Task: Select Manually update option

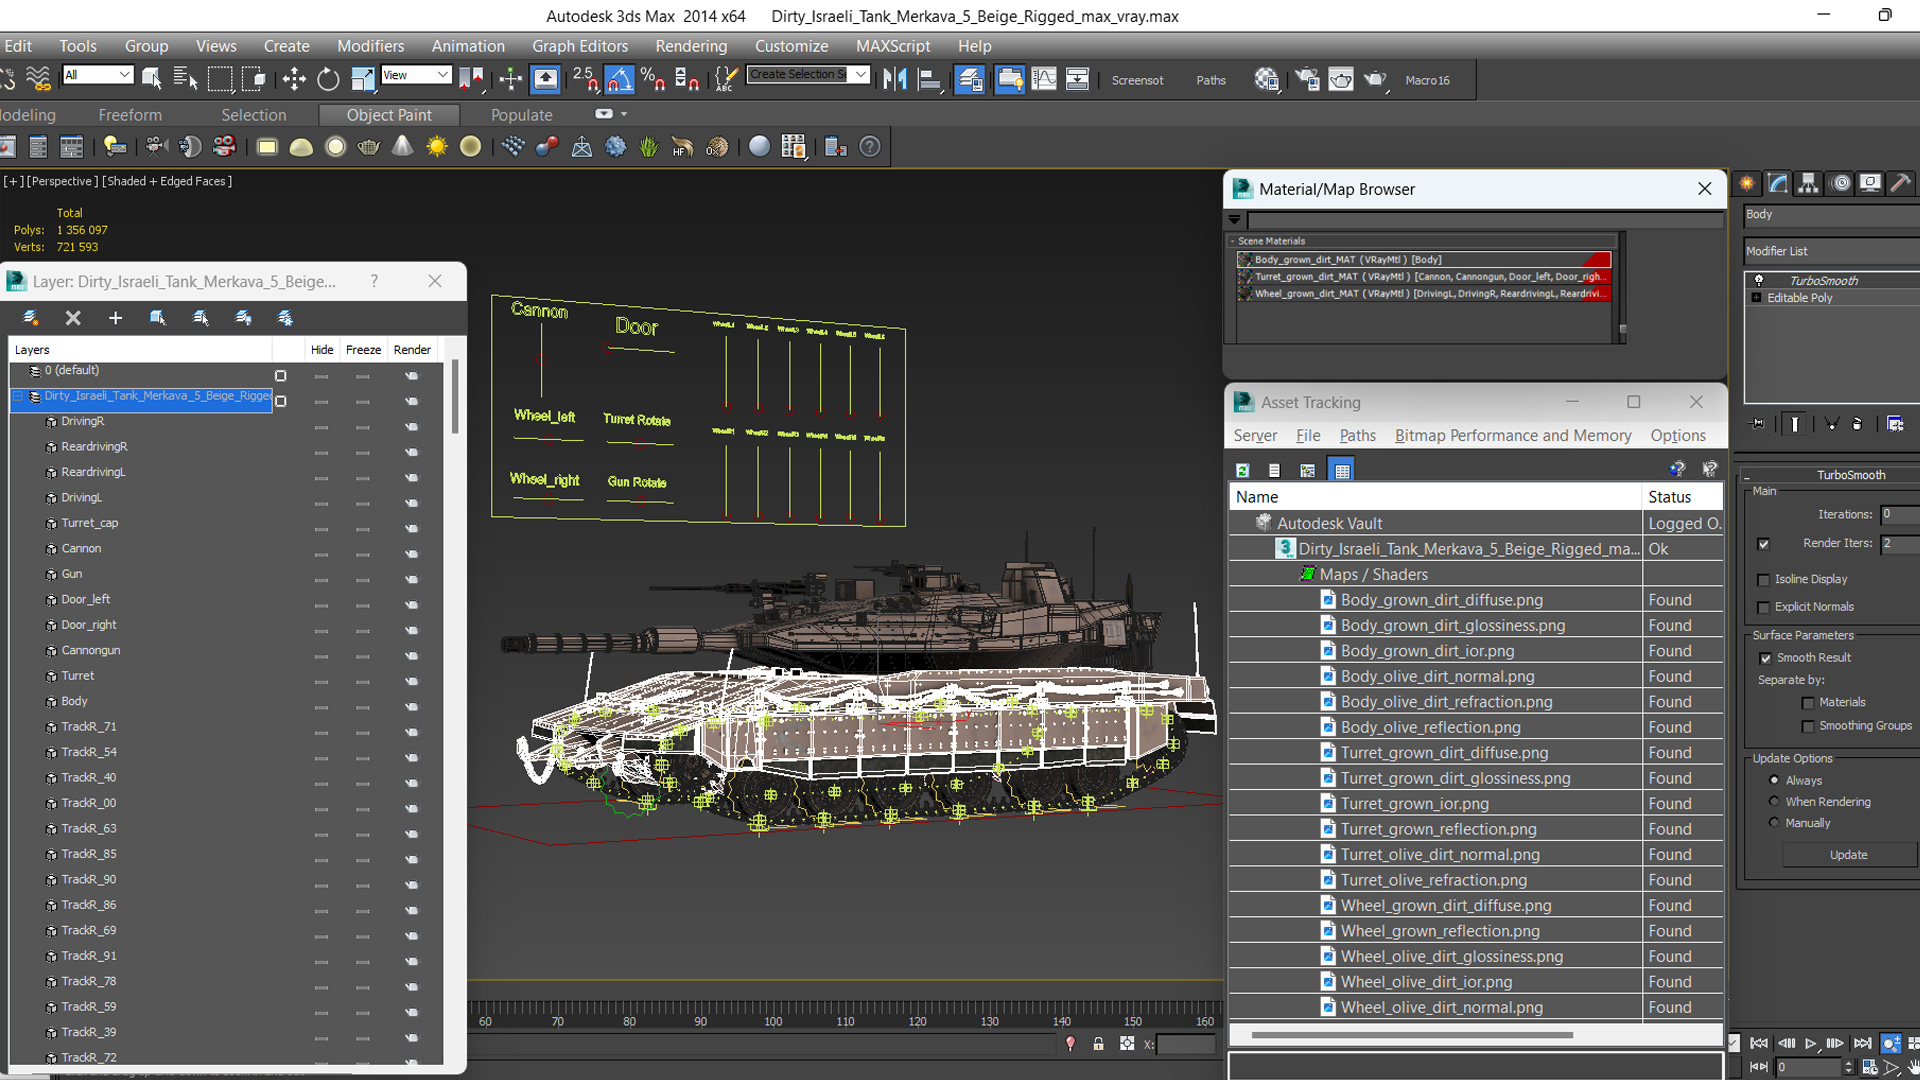Action: point(1775,823)
